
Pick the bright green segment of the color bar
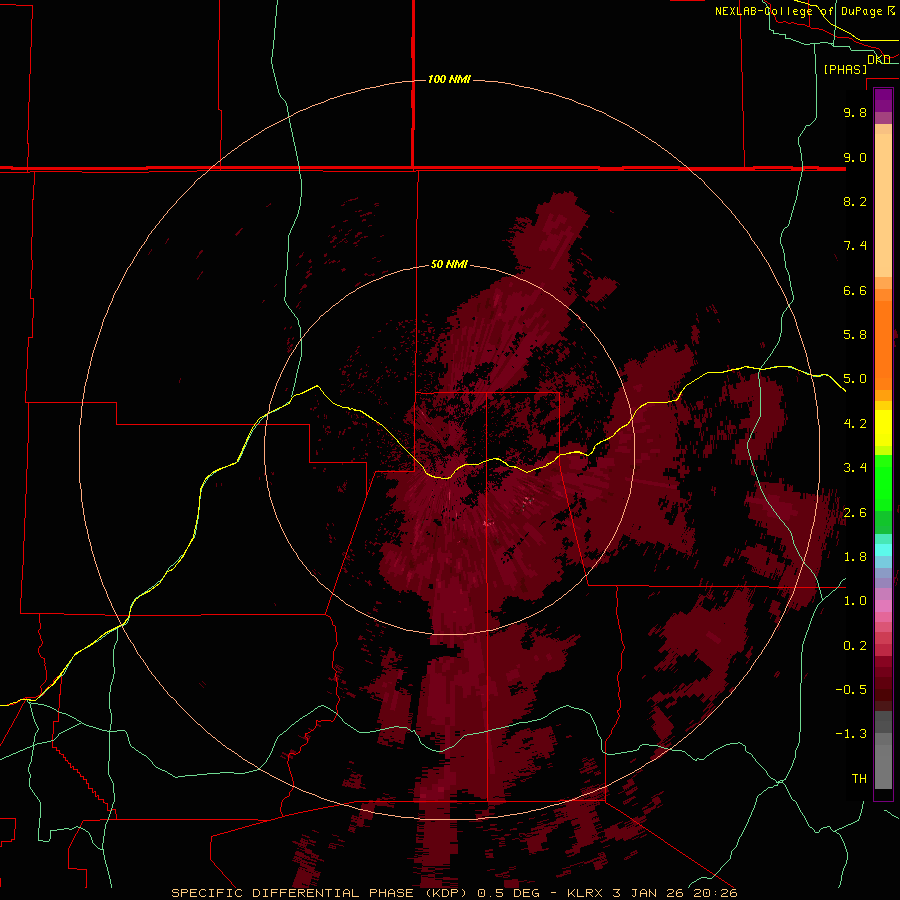tap(883, 488)
